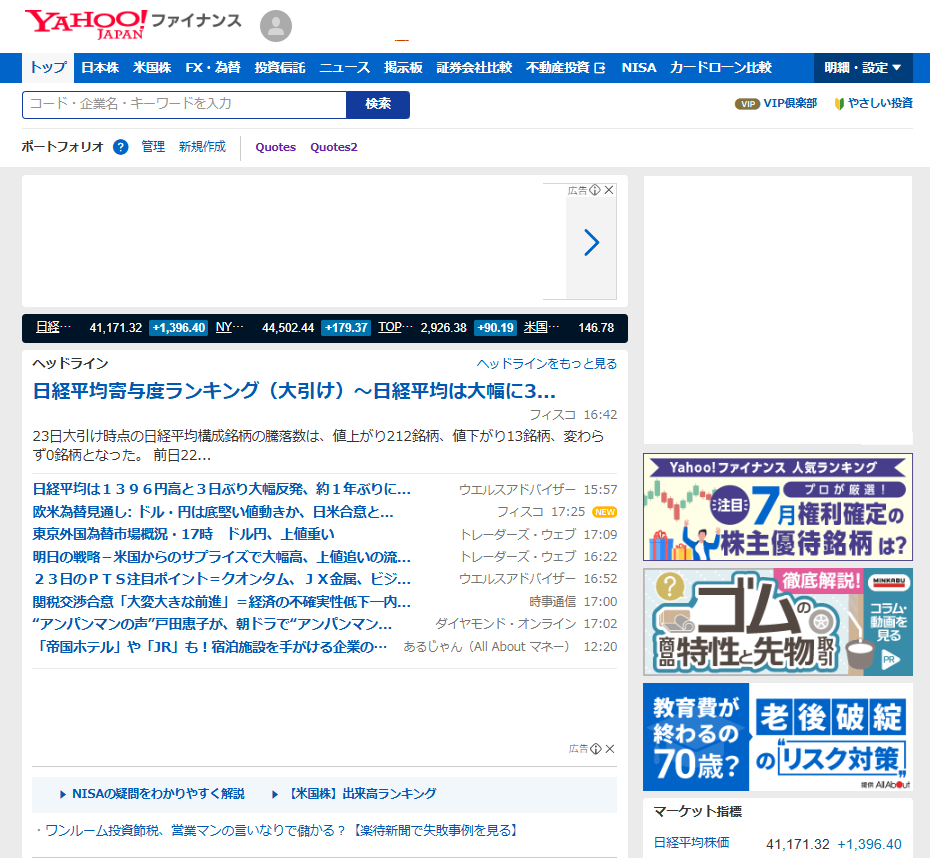Close the lower ad with X icon
Image resolution: width=930 pixels, height=858 pixels.
click(x=610, y=748)
